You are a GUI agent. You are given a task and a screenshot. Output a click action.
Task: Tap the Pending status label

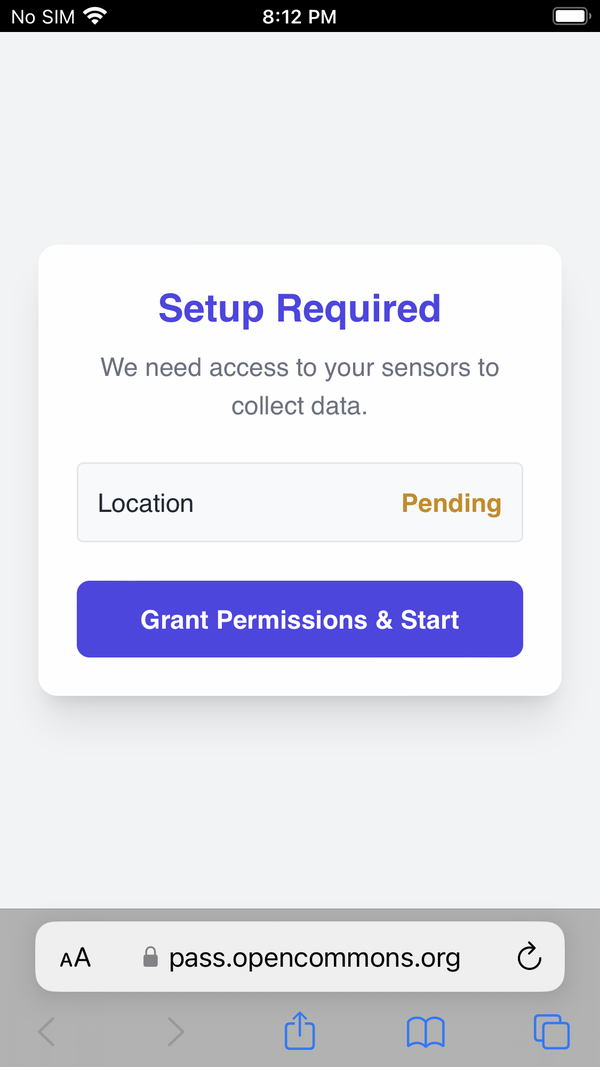(x=451, y=503)
